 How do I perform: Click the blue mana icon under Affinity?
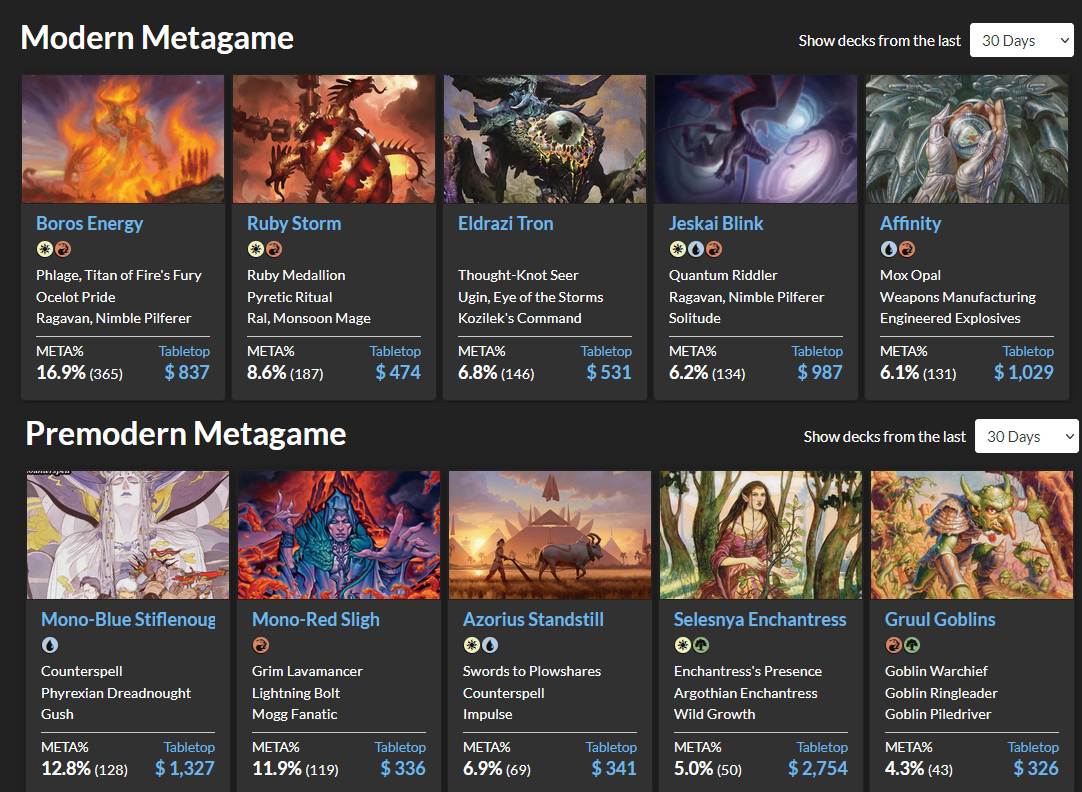coord(889,249)
